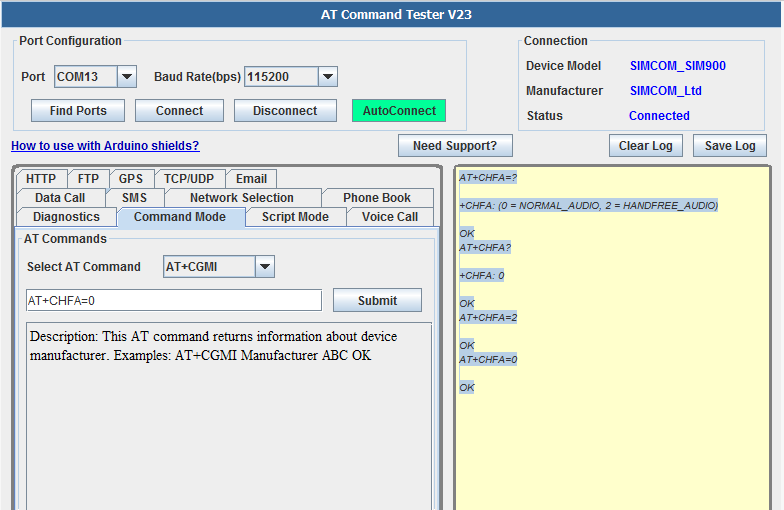Switch to the Phone Book tab

click(377, 198)
